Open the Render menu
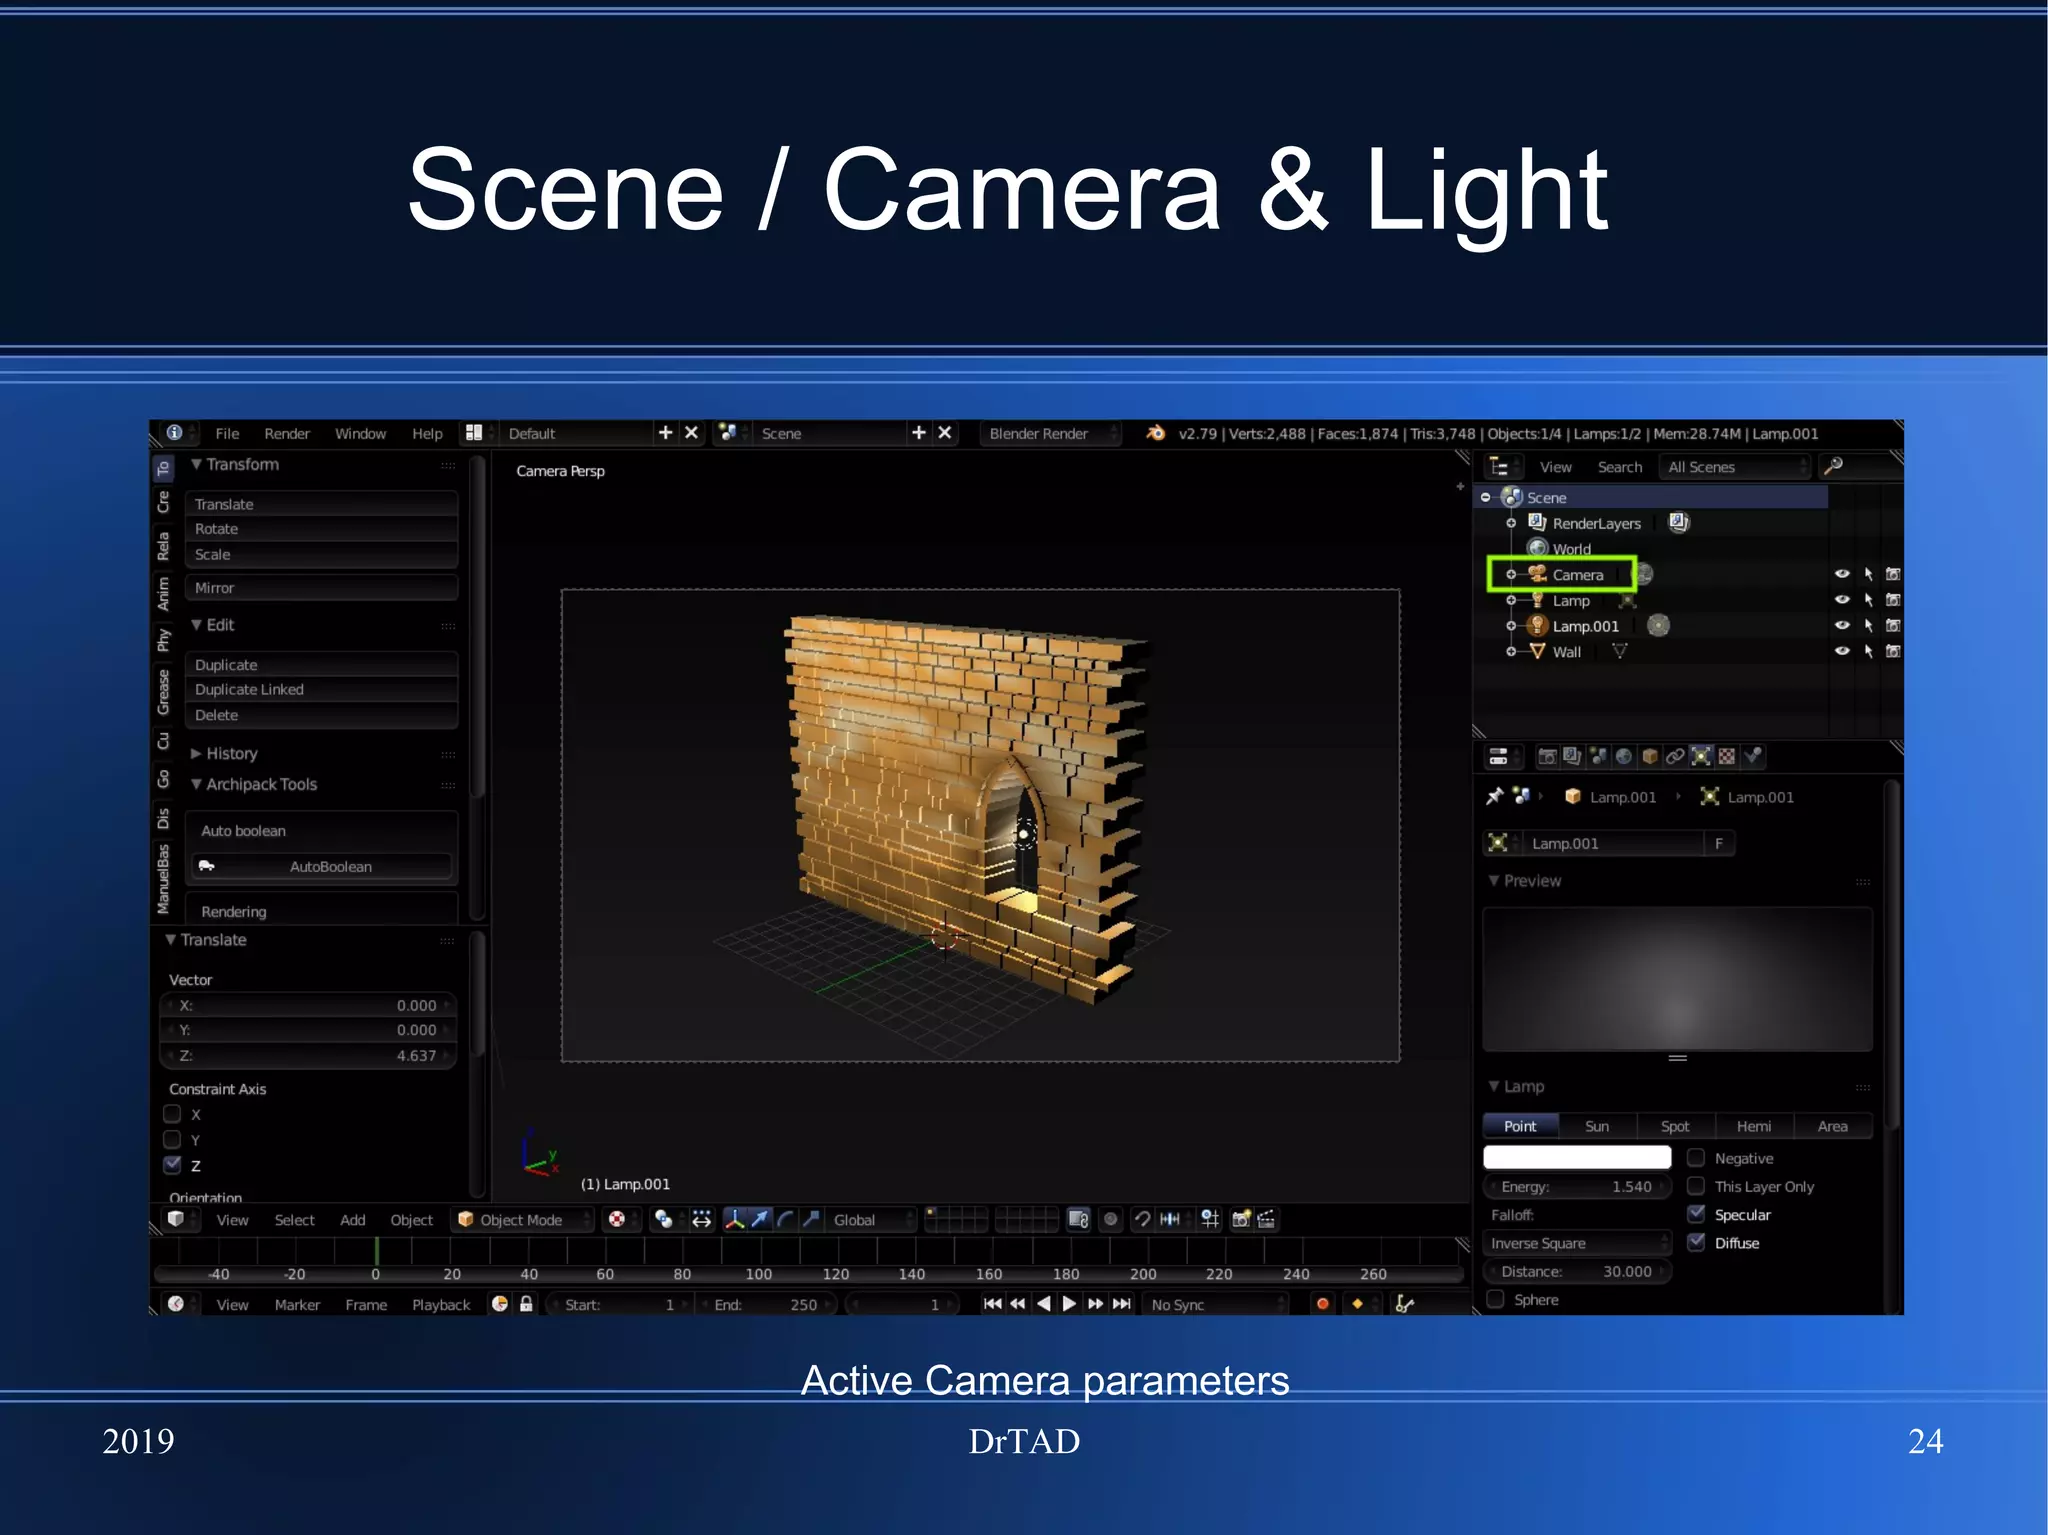The height and width of the screenshot is (1535, 2048). tap(287, 433)
